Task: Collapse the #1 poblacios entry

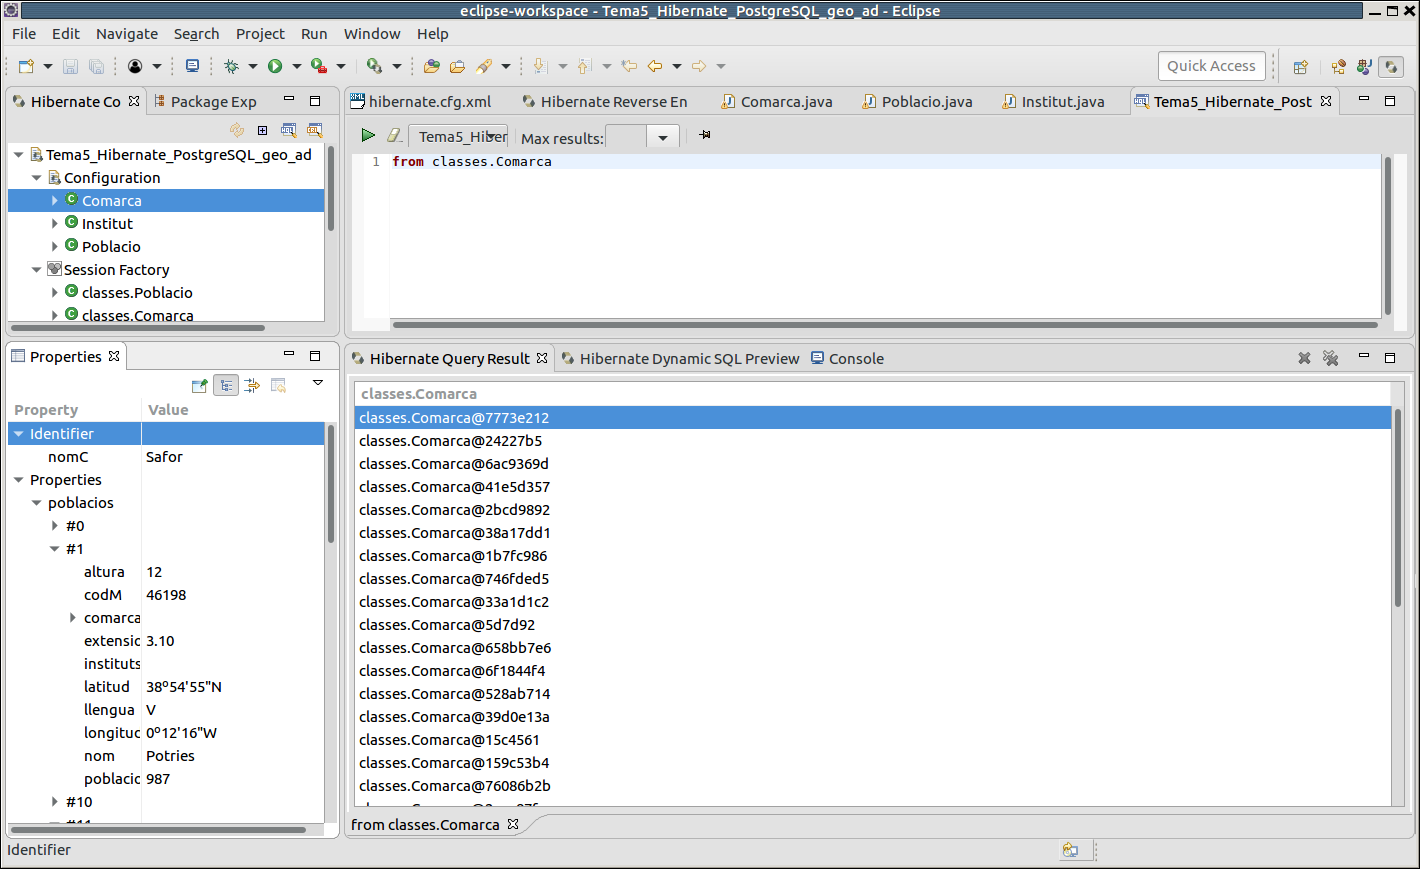Action: click(x=55, y=549)
